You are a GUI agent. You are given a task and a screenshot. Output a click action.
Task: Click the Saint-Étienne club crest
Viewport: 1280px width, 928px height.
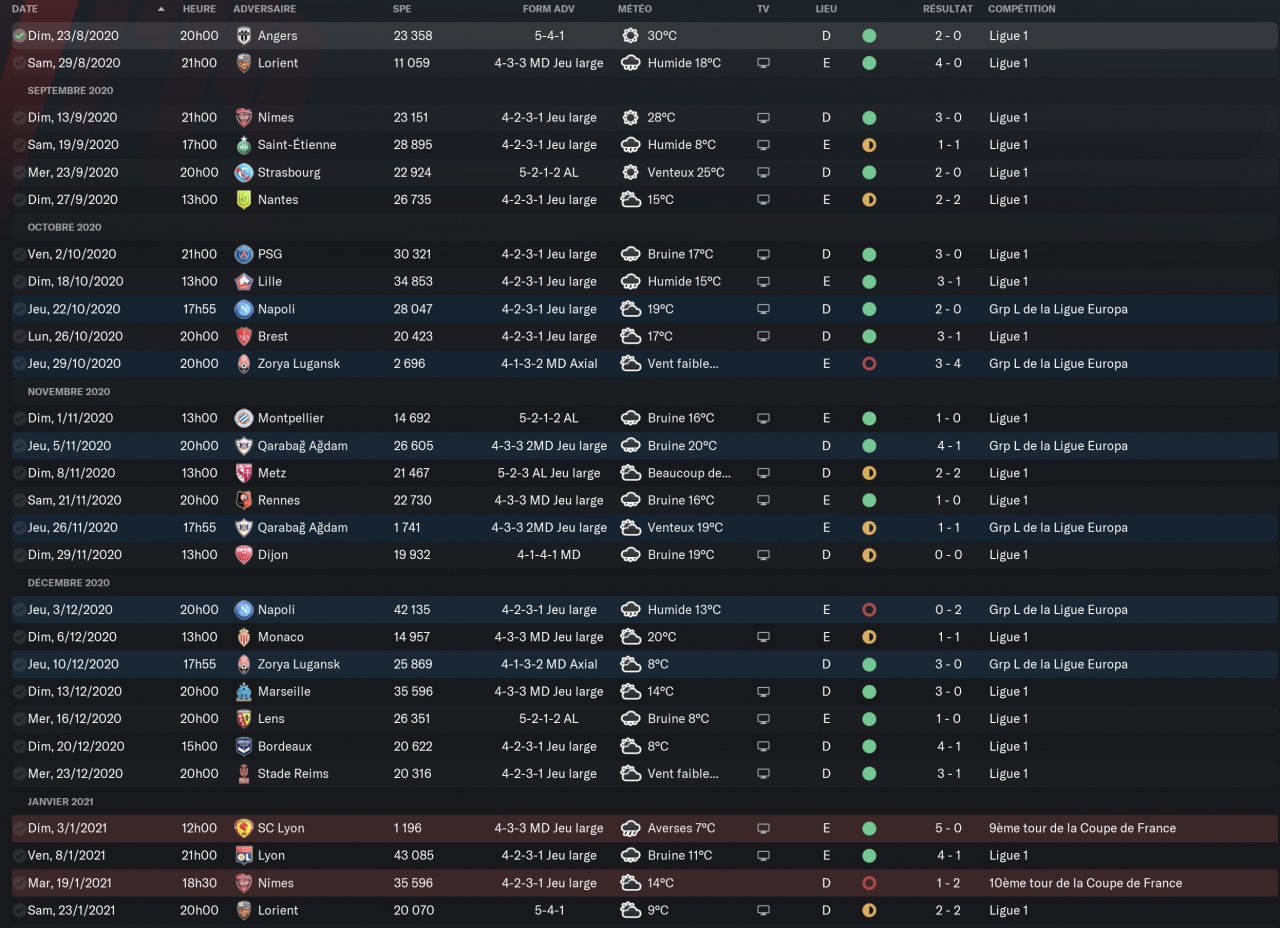(x=243, y=145)
